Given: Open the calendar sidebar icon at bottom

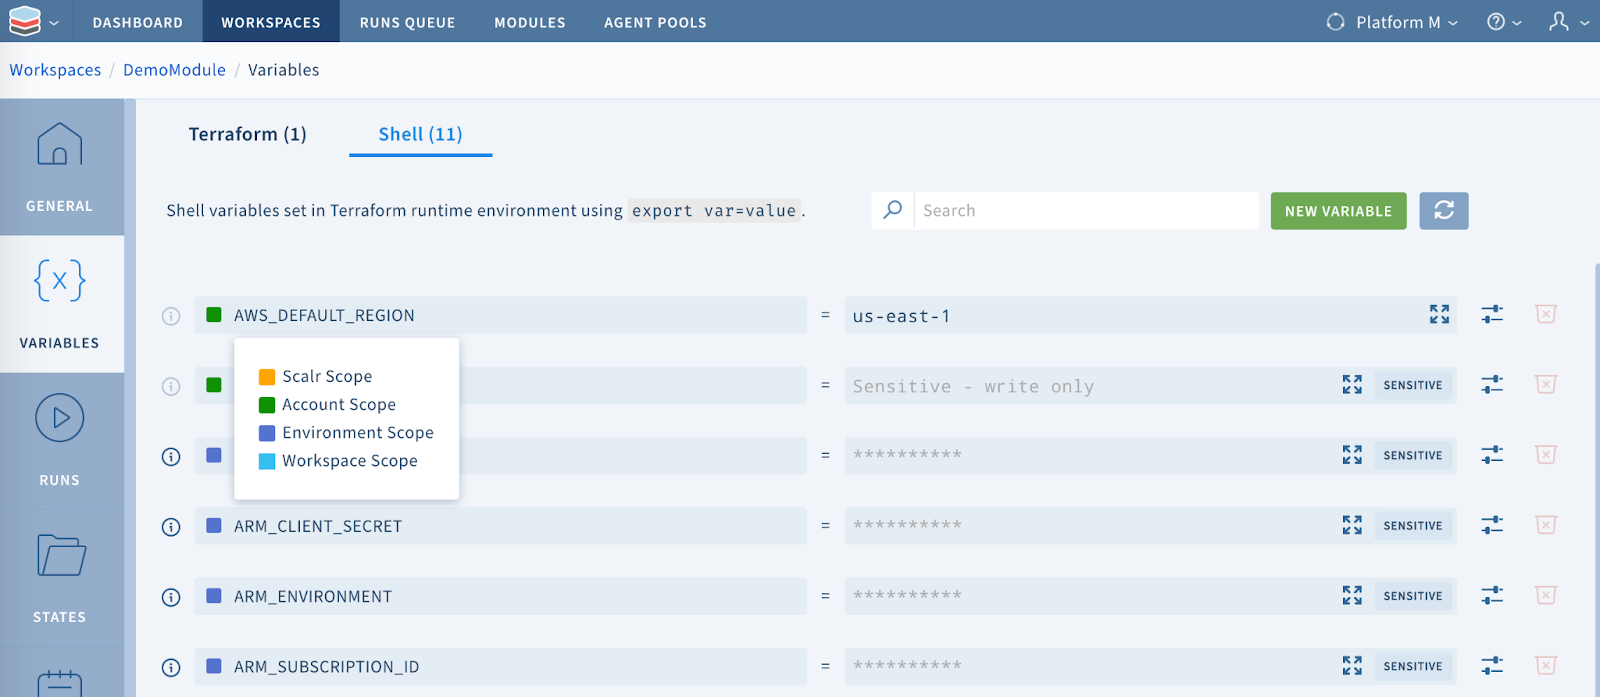Looking at the screenshot, I should [60, 682].
